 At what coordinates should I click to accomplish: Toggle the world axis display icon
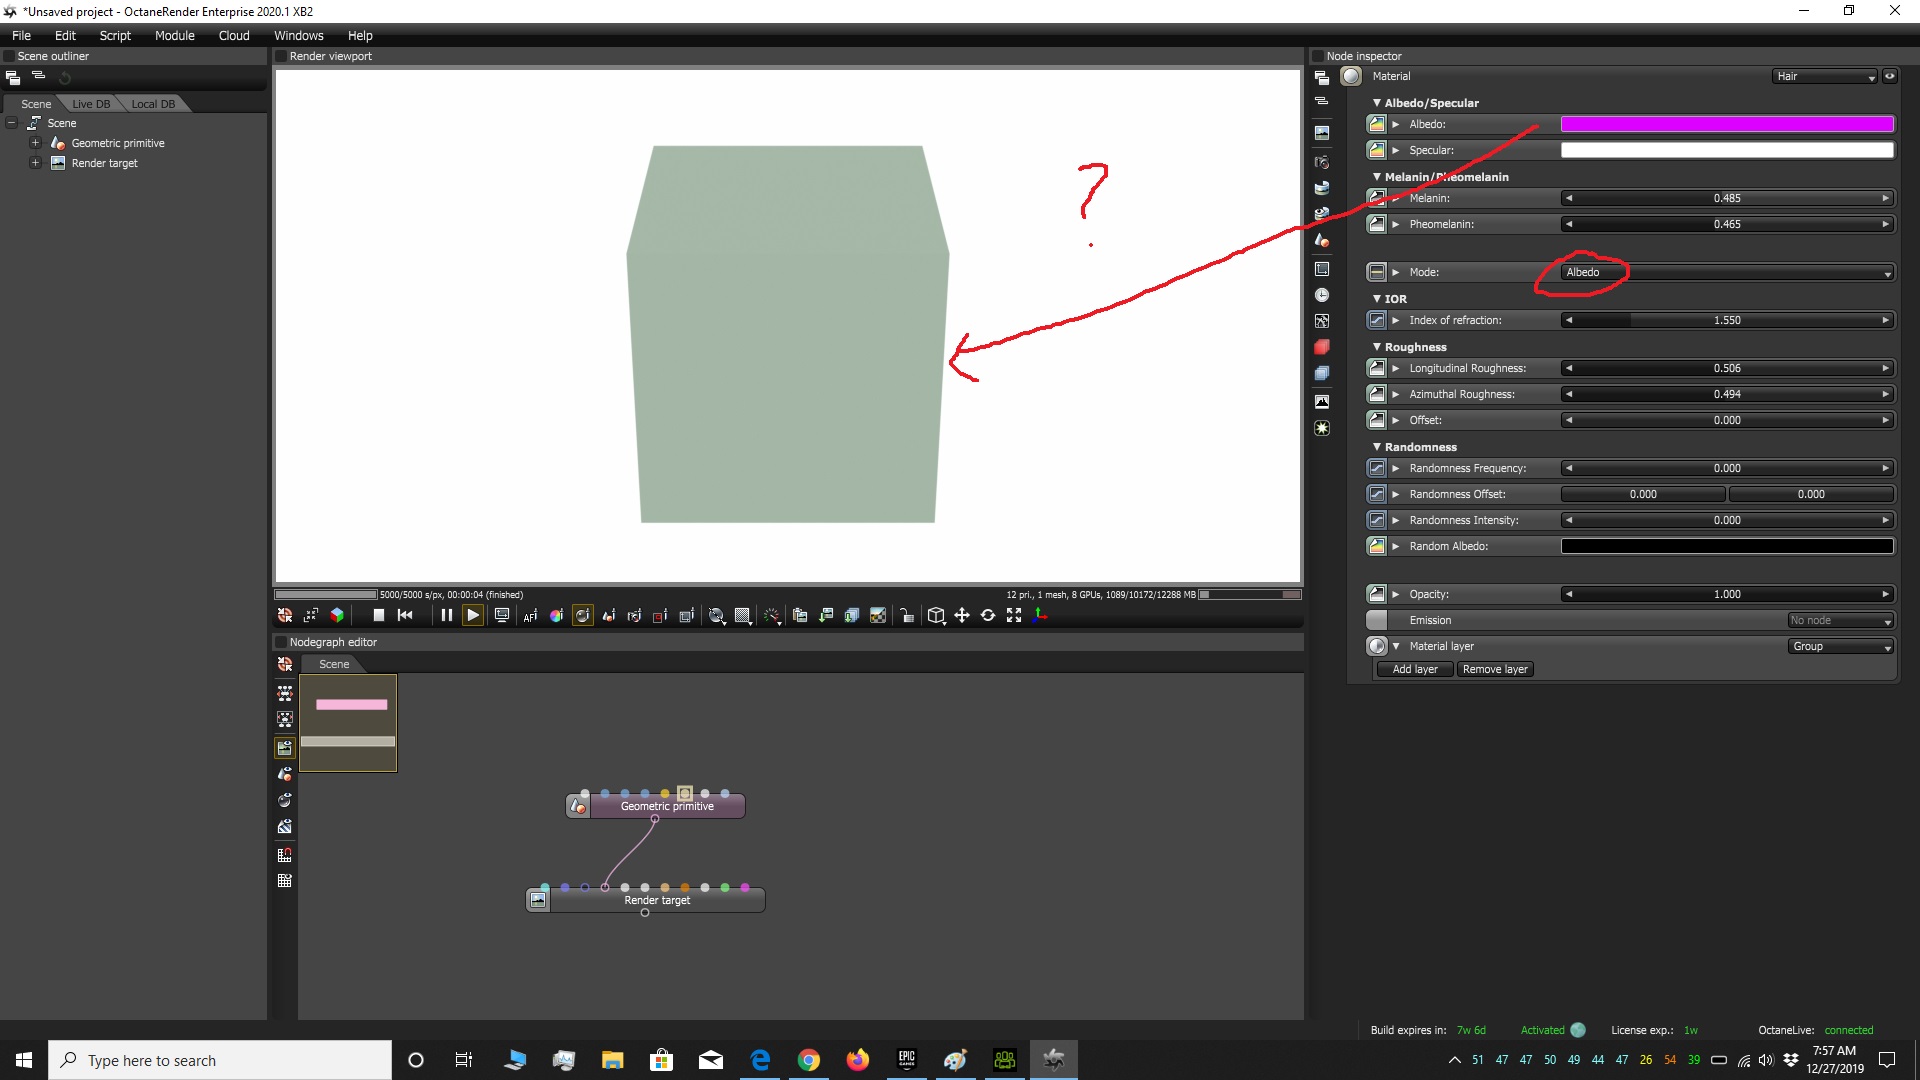1040,616
